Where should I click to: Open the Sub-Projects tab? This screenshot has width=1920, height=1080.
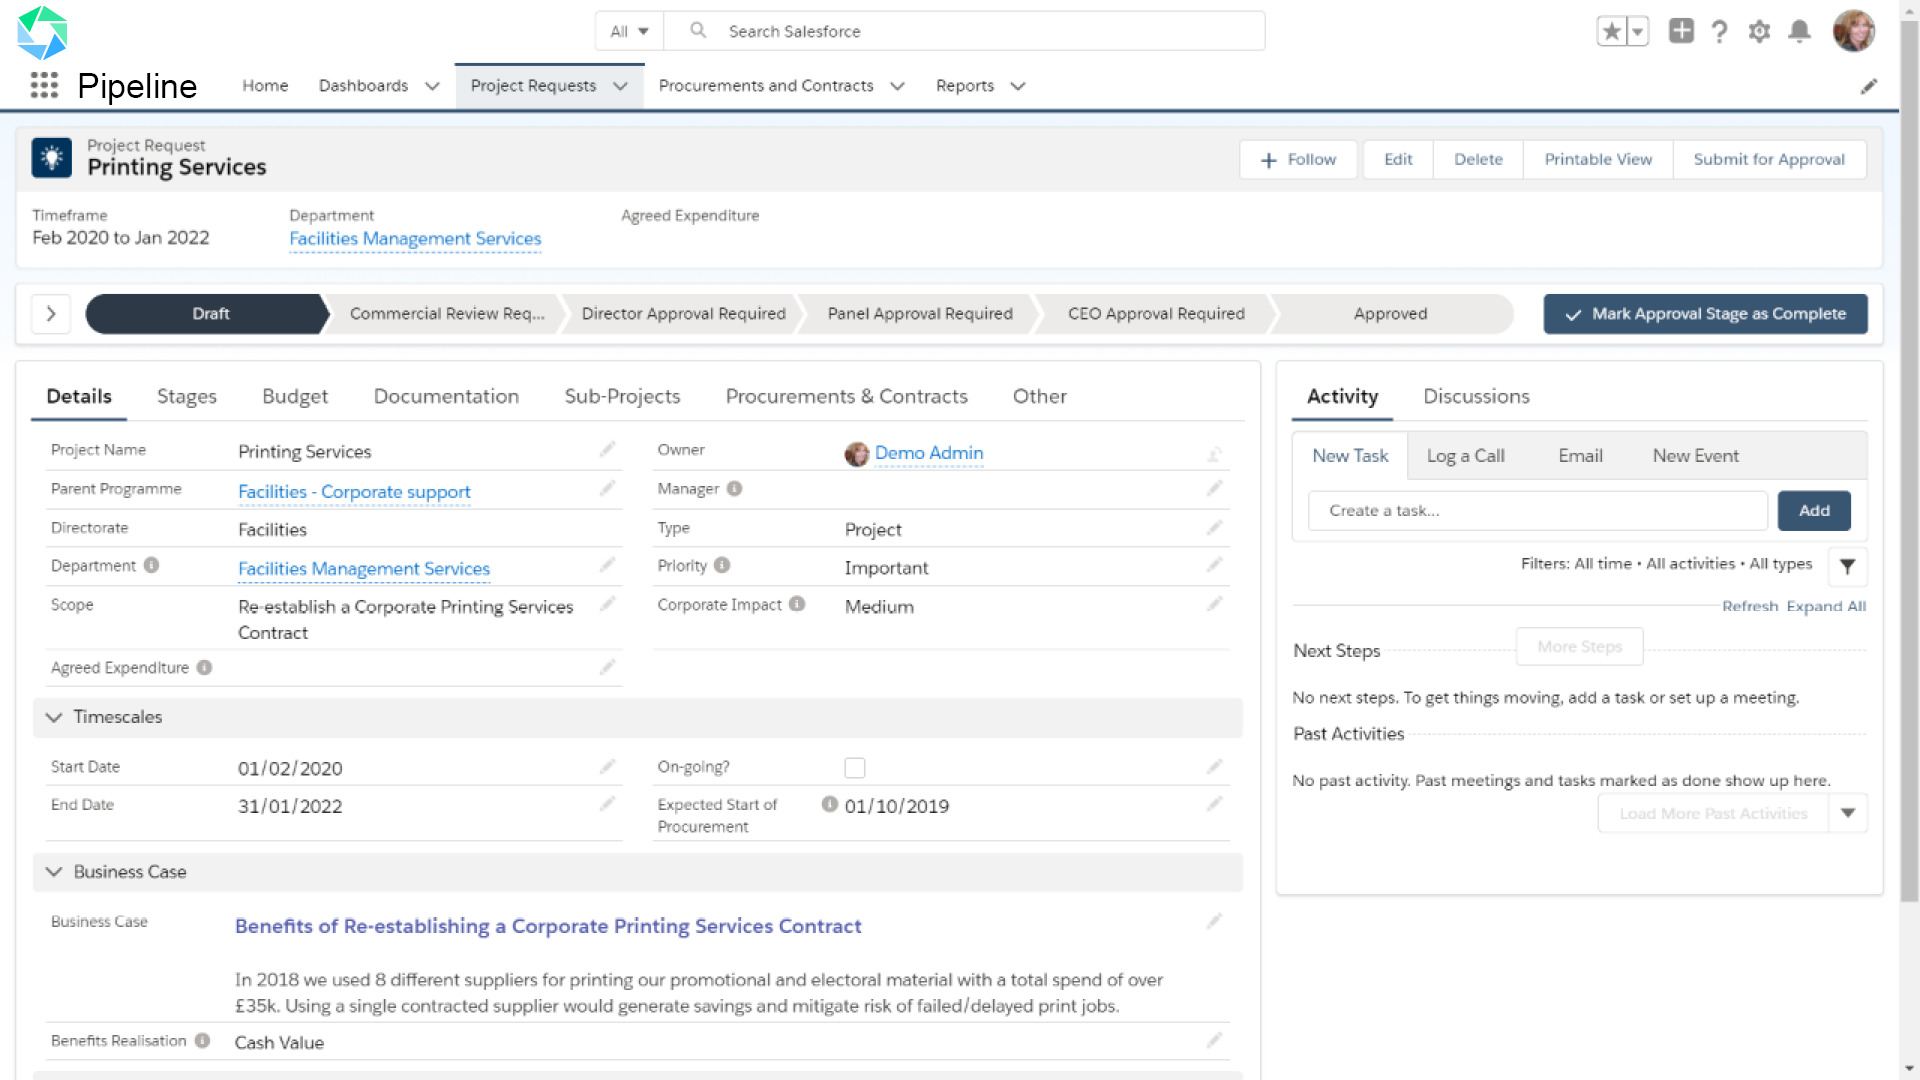coord(622,396)
